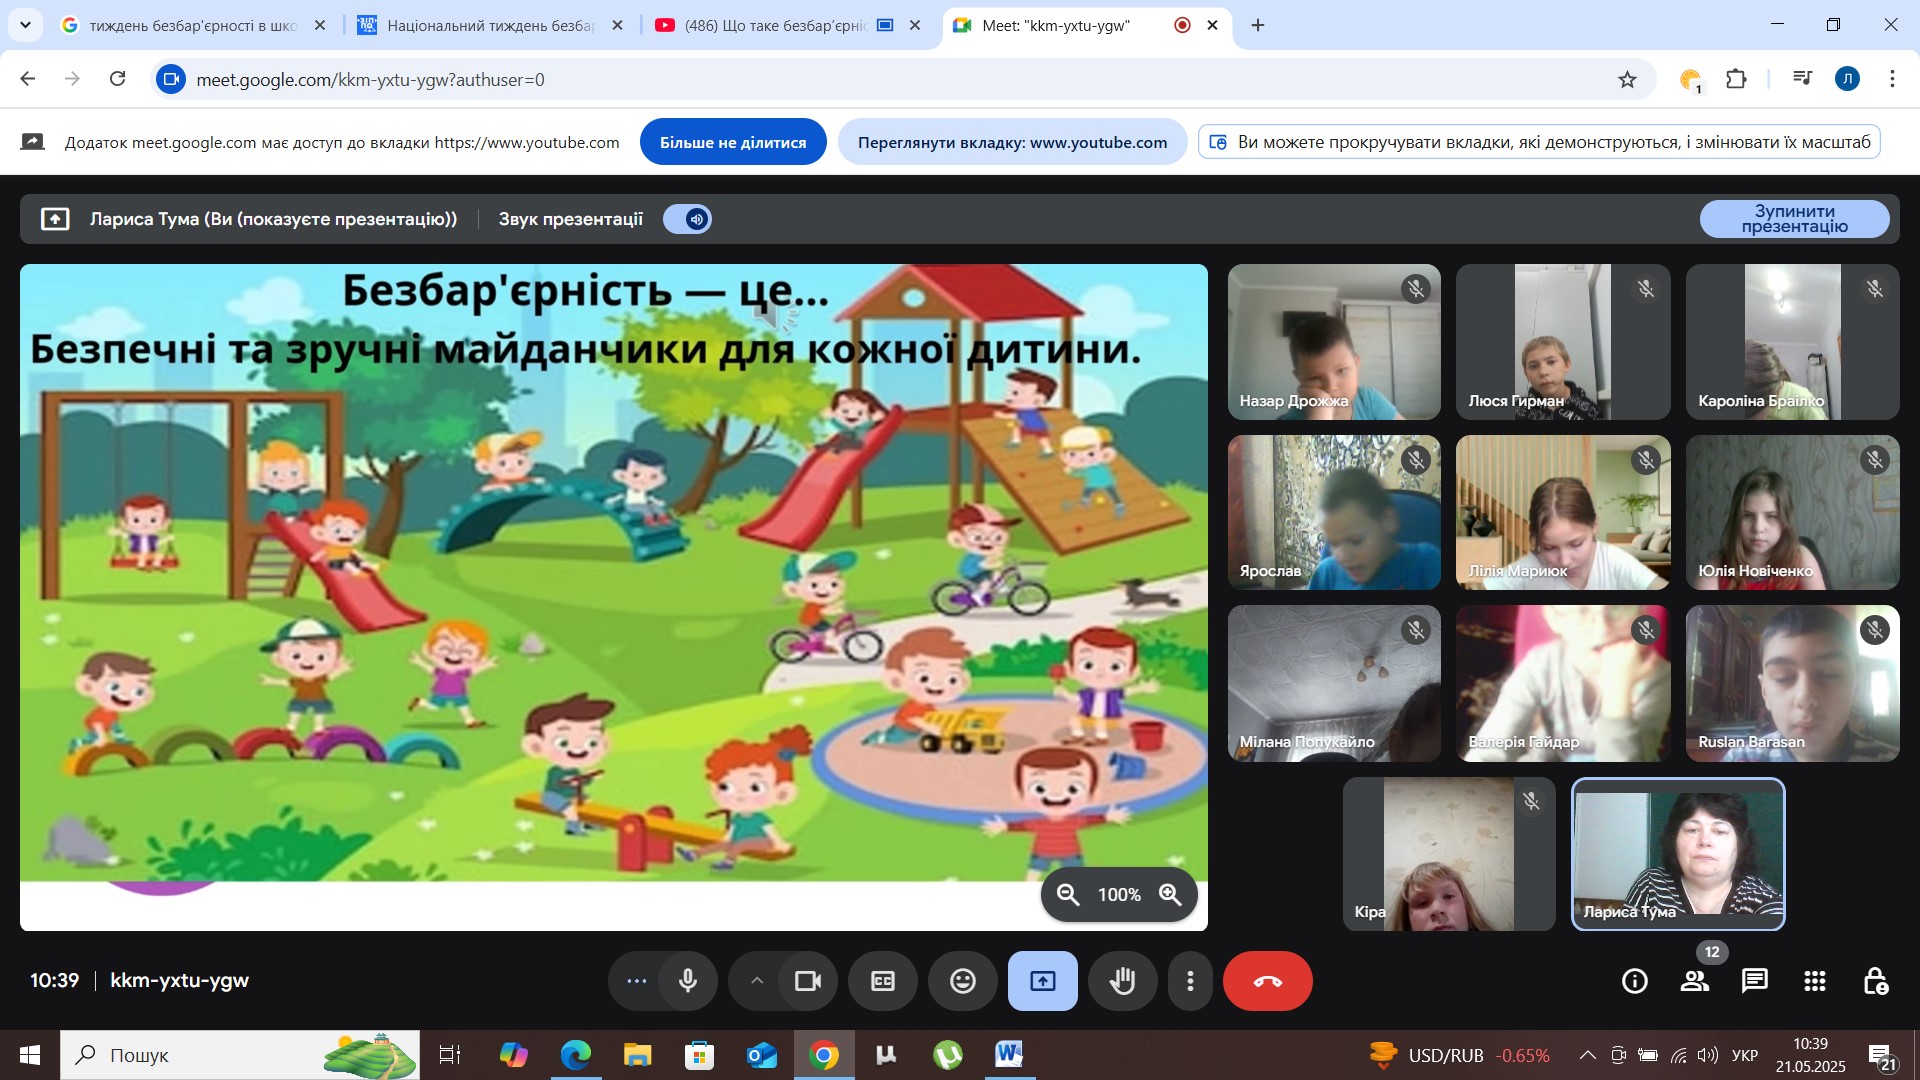Click the 100% zoom level indicator
The height and width of the screenshot is (1080, 1920).
pos(1119,895)
